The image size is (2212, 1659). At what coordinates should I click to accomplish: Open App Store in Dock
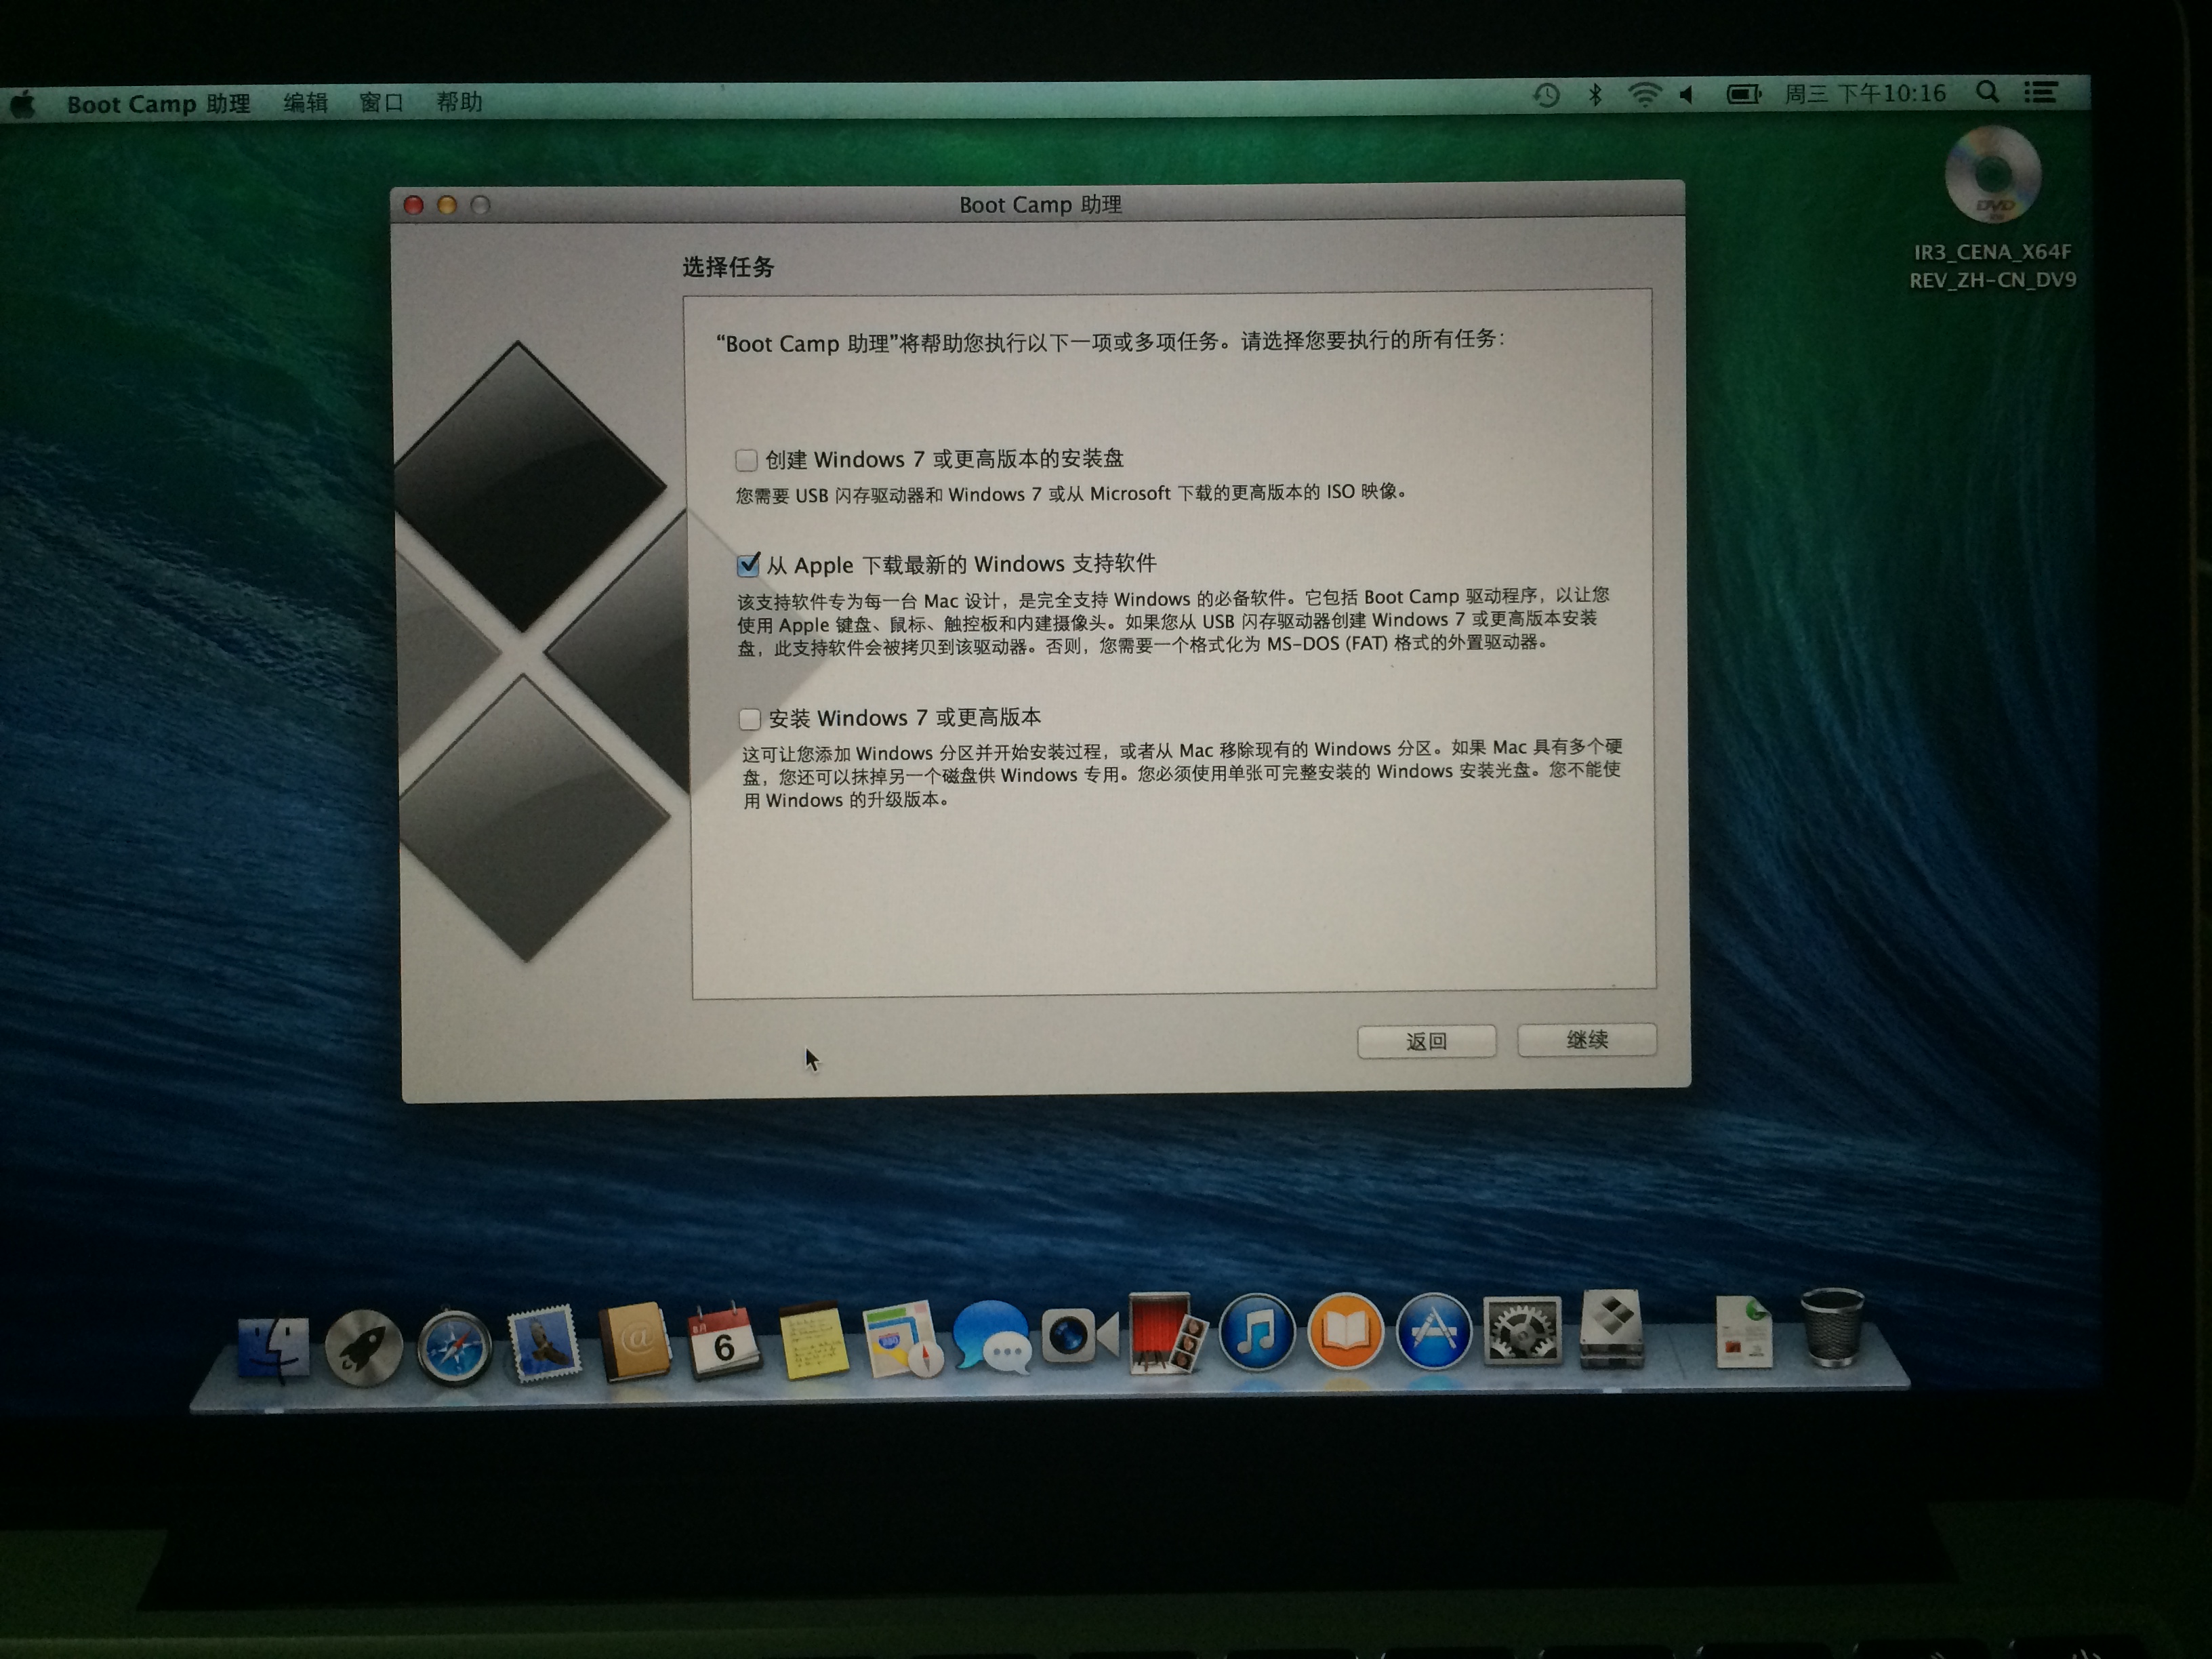point(1433,1333)
